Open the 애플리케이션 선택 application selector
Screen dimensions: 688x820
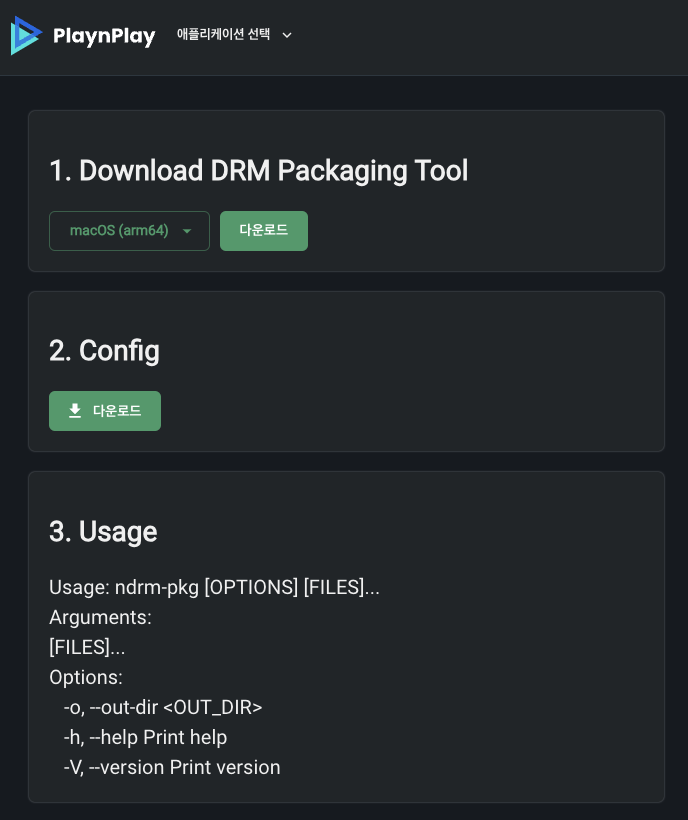224,35
